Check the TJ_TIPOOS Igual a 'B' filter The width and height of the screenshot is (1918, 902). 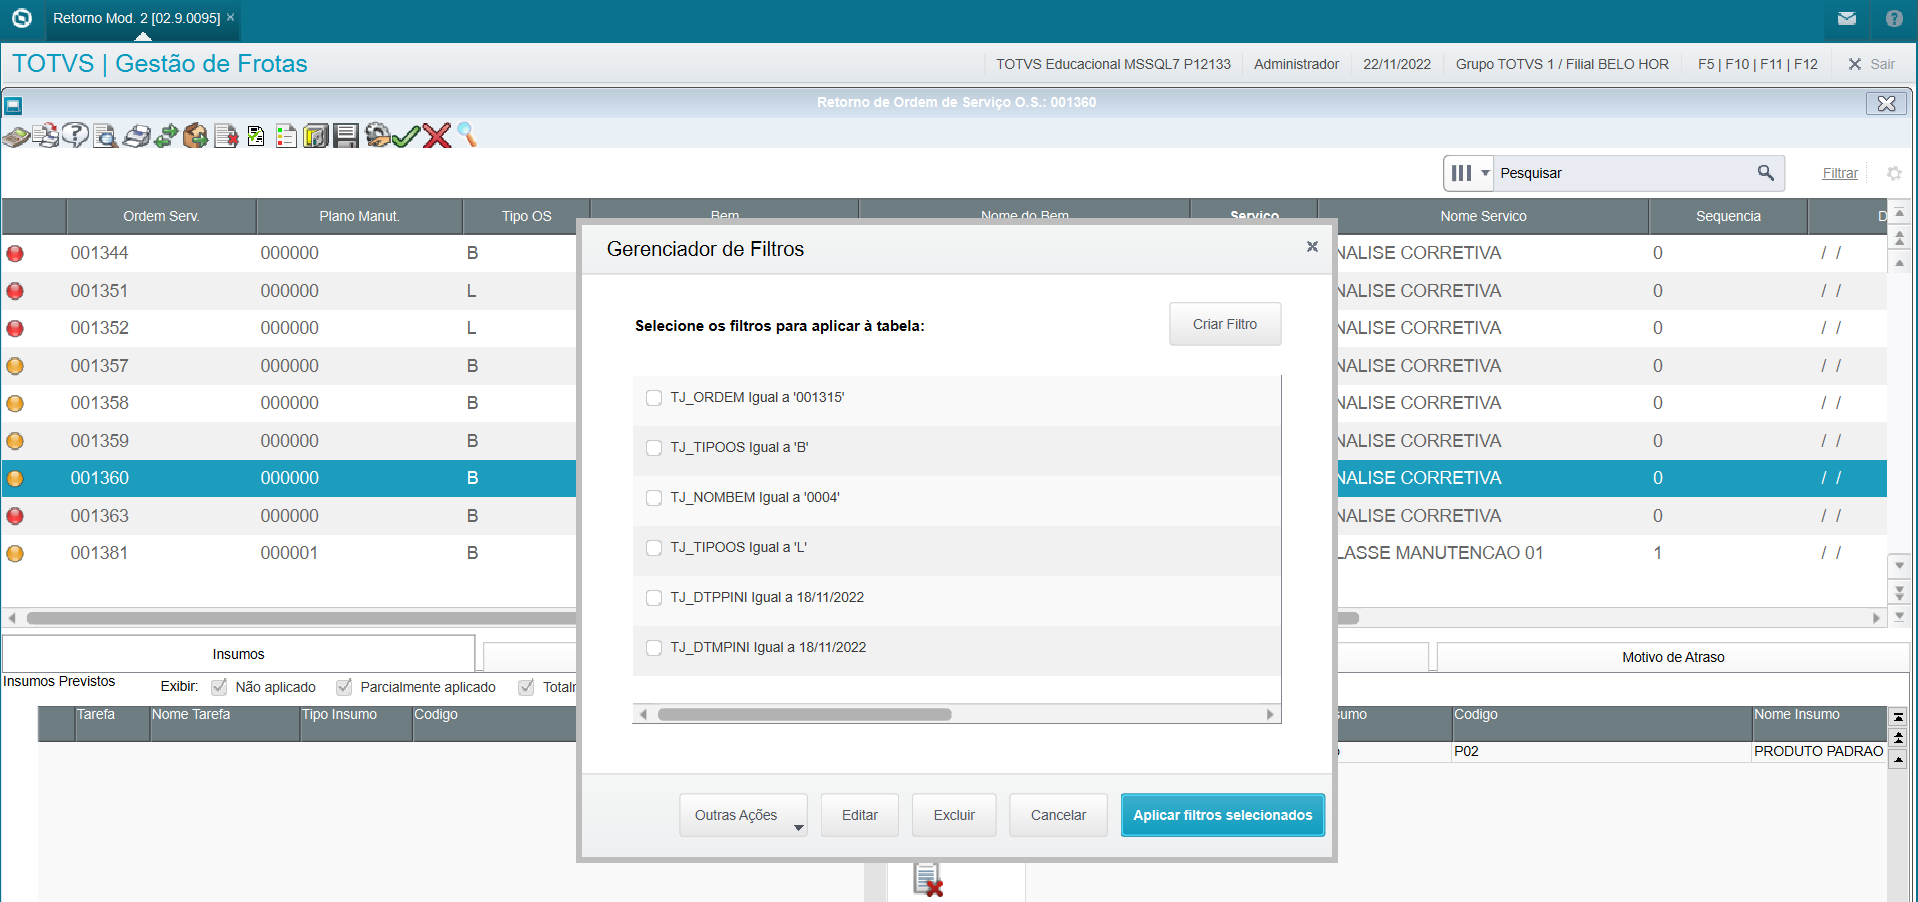654,448
